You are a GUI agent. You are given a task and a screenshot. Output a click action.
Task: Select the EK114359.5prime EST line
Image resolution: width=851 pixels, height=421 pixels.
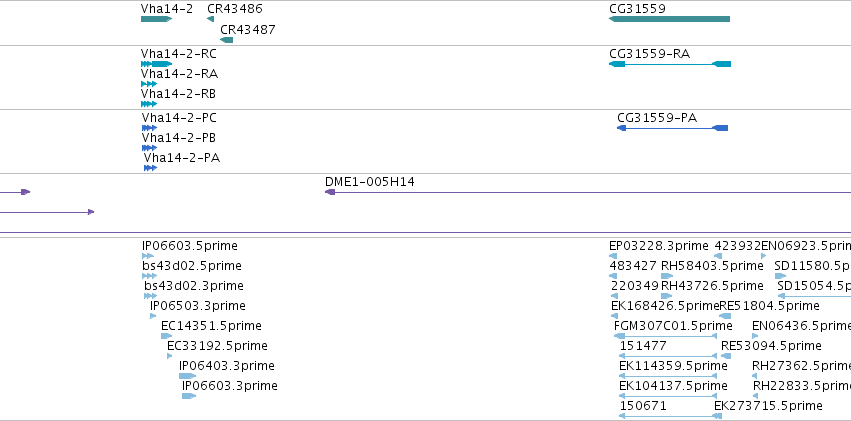pos(668,376)
